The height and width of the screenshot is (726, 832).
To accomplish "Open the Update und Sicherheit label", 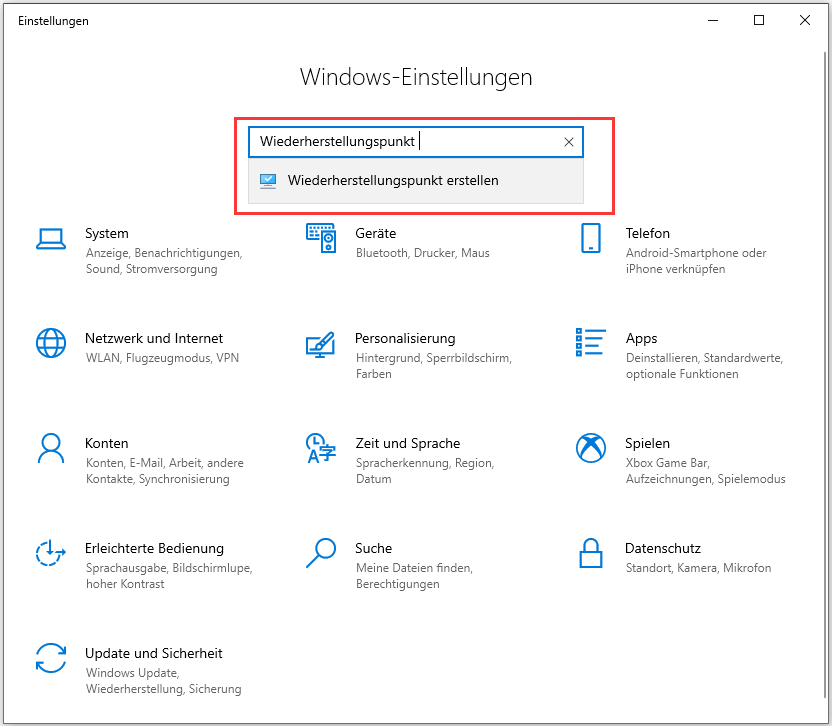I will [x=154, y=653].
